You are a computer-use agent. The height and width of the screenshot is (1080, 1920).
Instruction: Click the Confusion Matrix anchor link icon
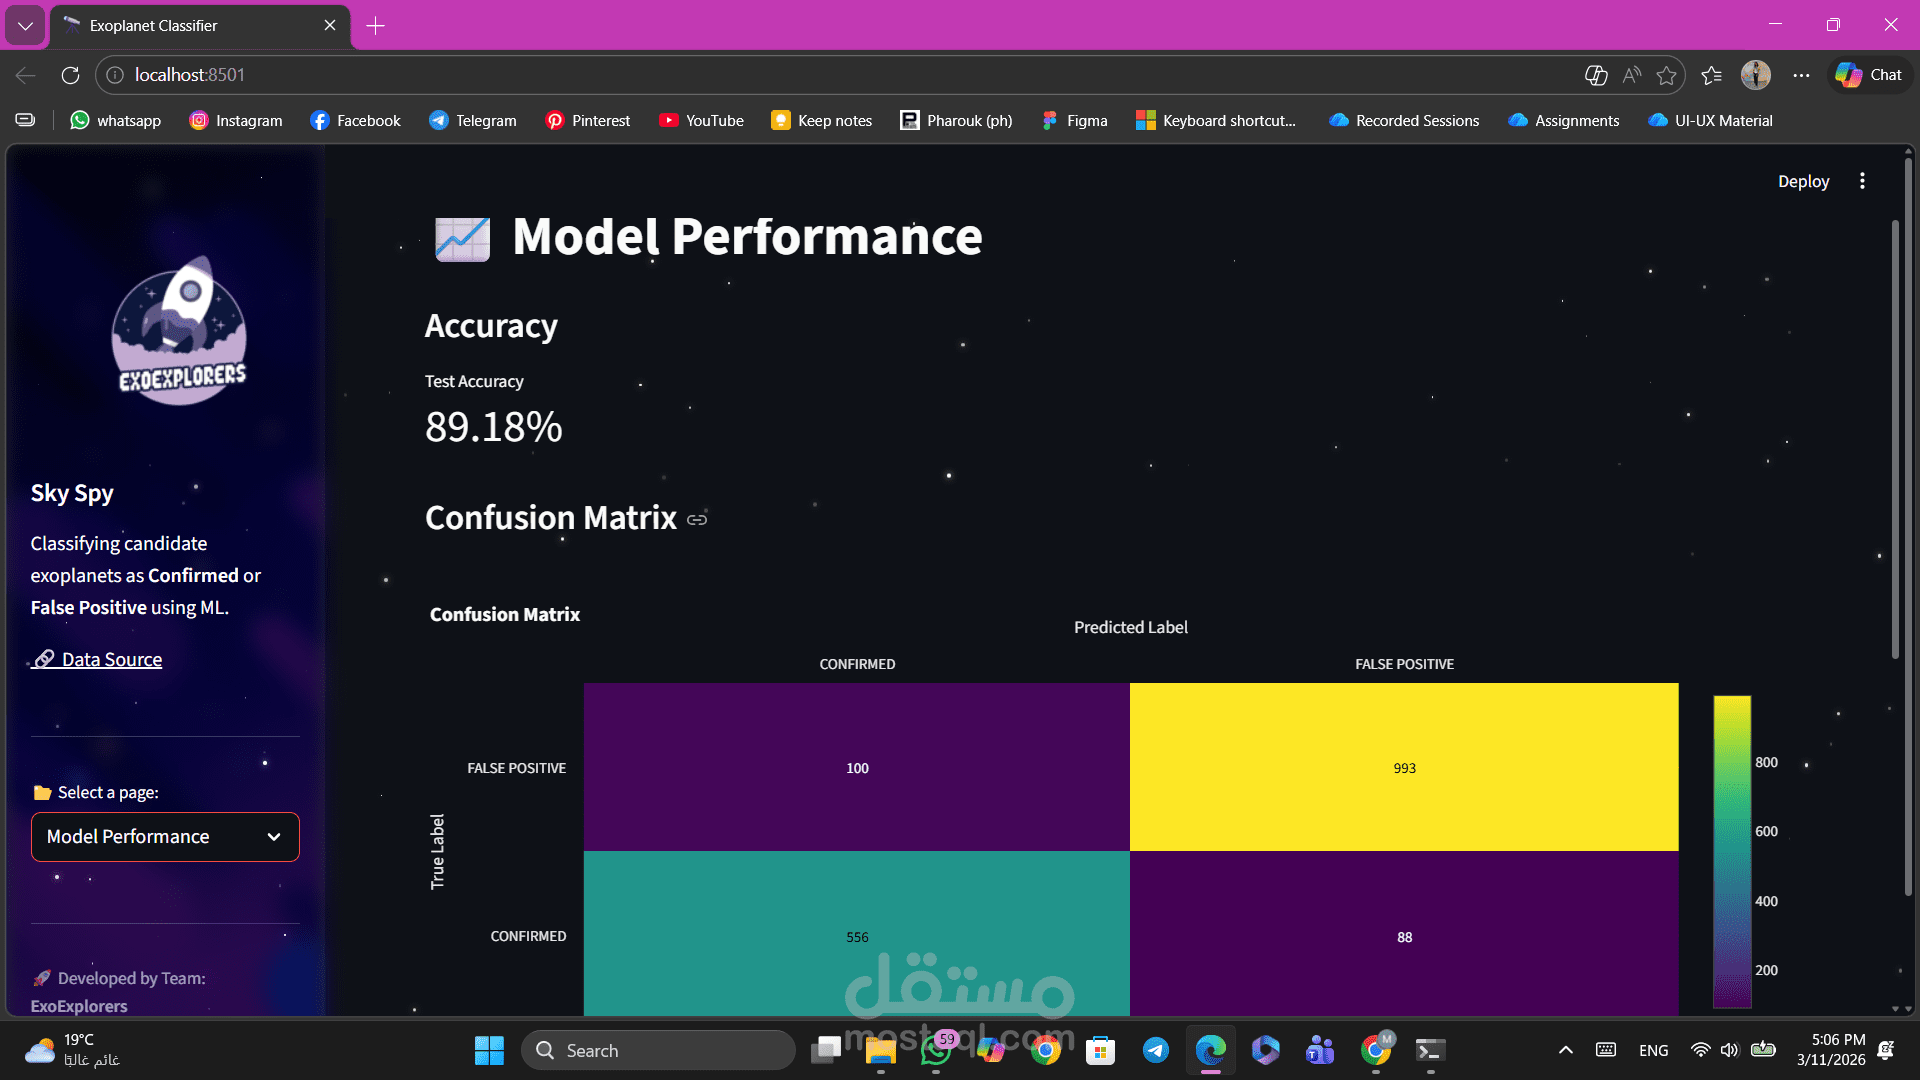coord(697,520)
